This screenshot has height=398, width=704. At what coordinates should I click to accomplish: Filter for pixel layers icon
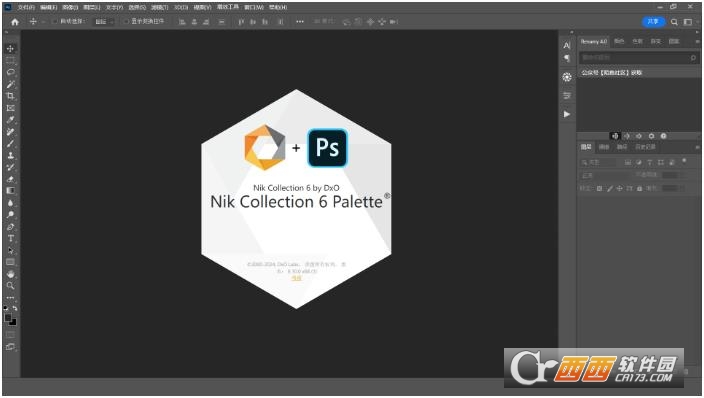[x=628, y=162]
